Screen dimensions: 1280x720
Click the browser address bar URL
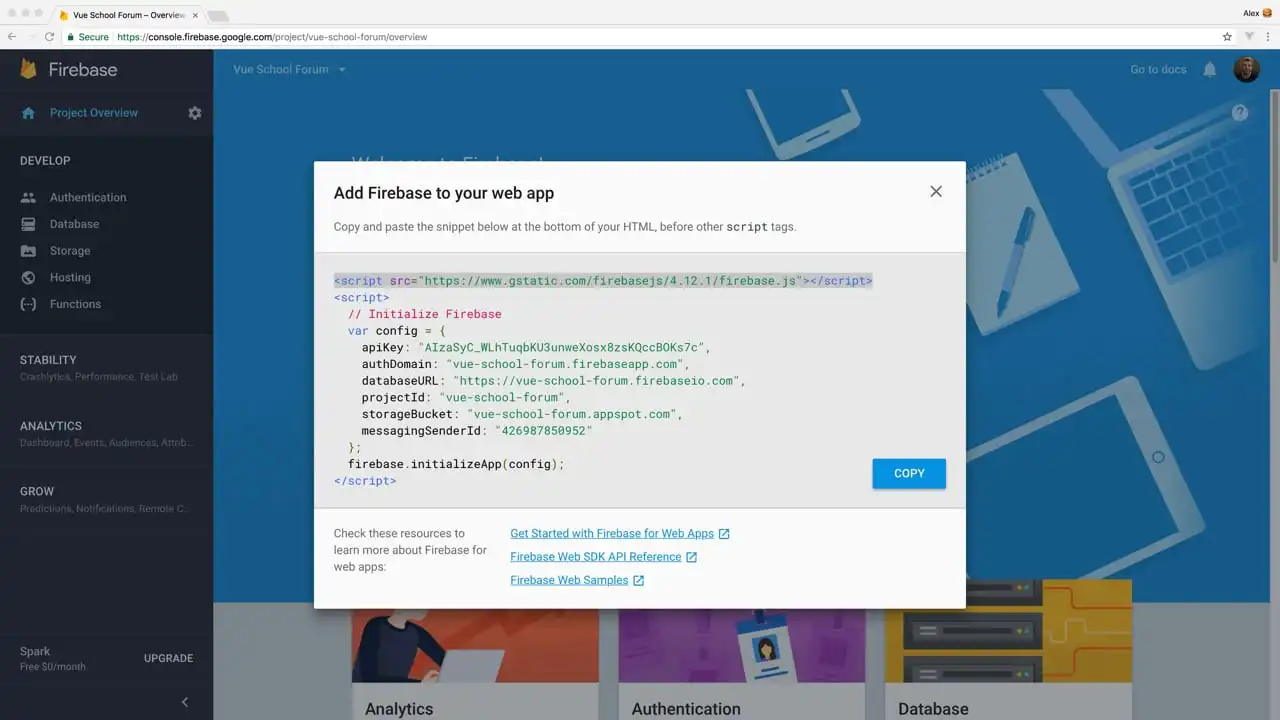point(272,37)
